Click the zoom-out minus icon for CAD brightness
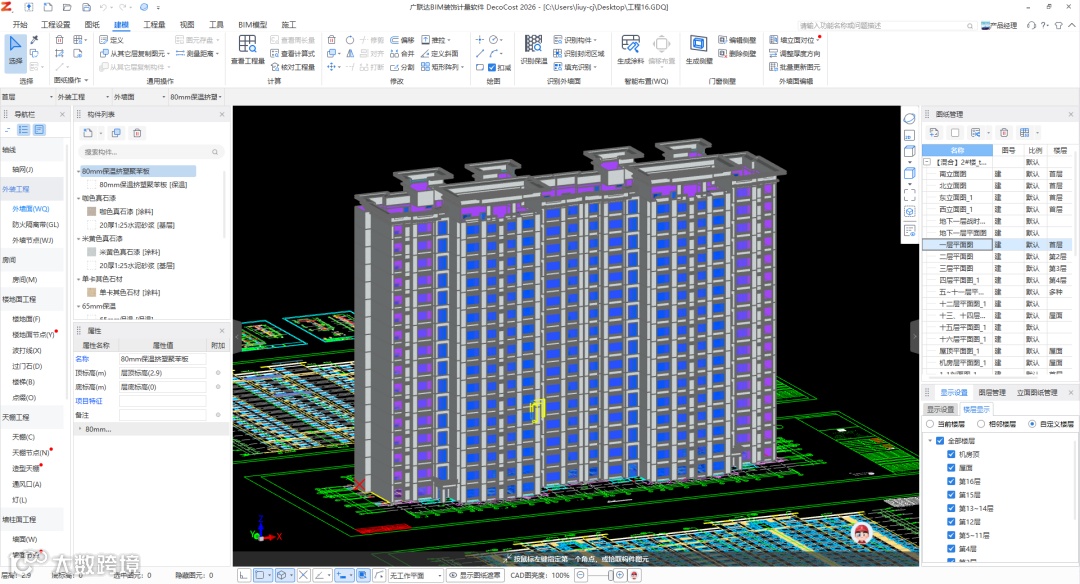 [x=581, y=575]
